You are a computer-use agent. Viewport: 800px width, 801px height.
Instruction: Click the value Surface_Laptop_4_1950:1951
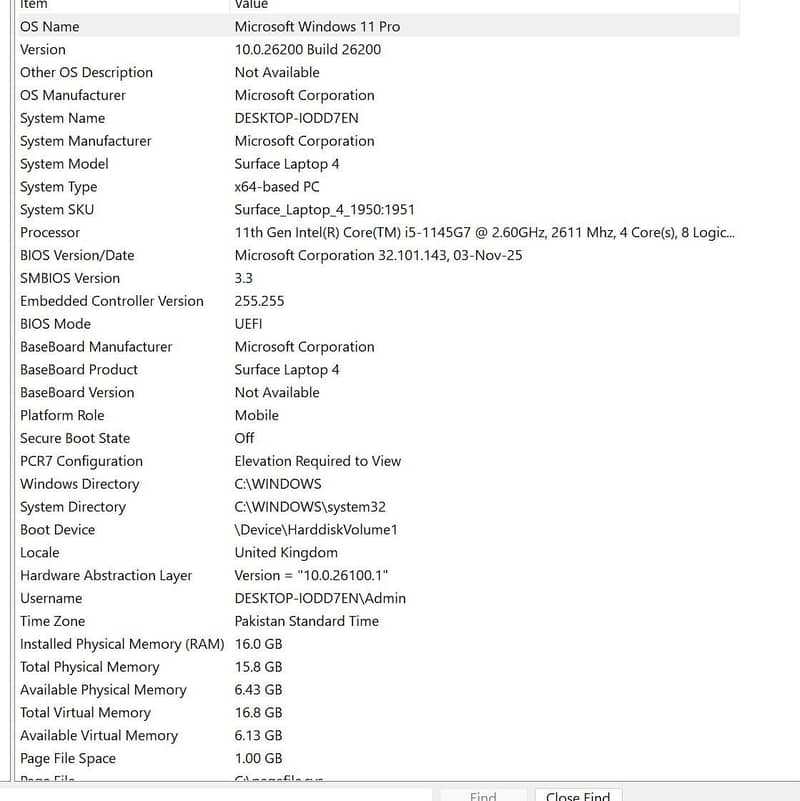point(324,210)
